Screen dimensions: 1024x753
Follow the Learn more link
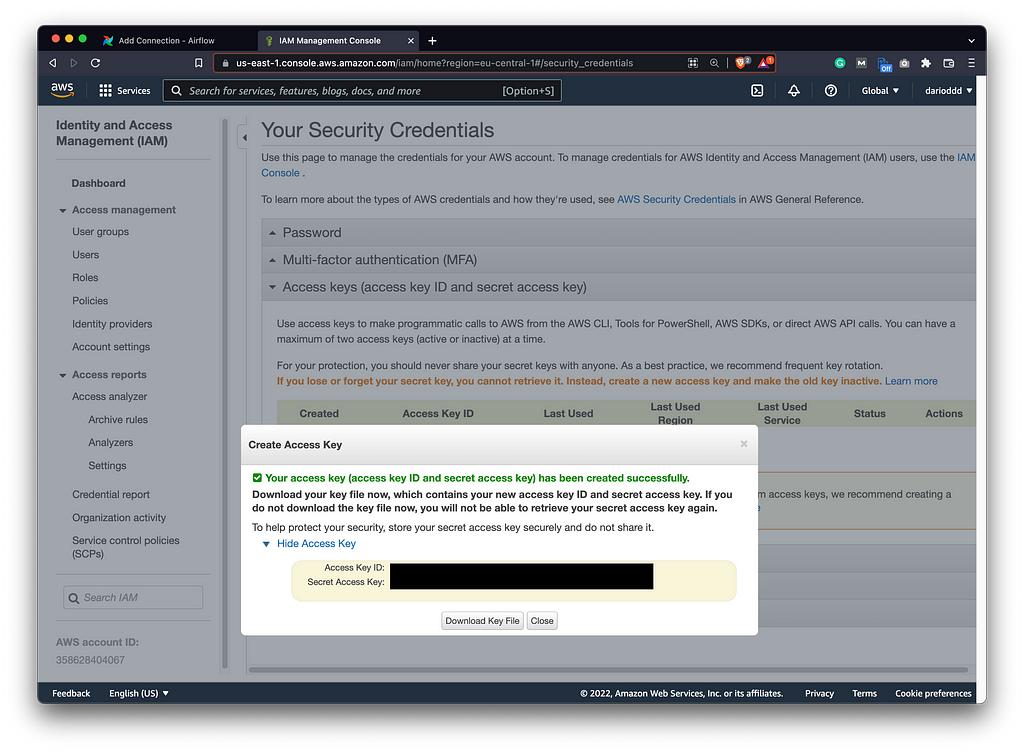pyautogui.click(x=911, y=381)
